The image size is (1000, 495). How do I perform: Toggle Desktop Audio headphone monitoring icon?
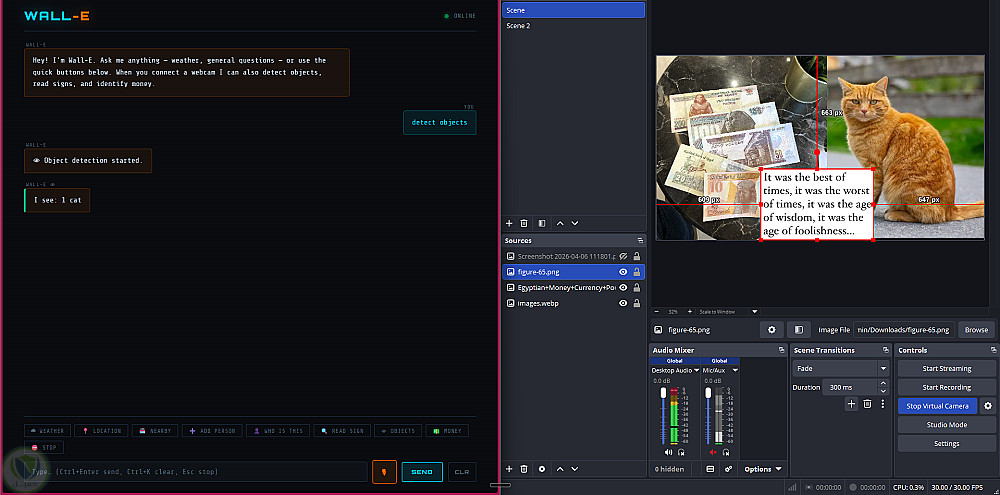[x=681, y=452]
